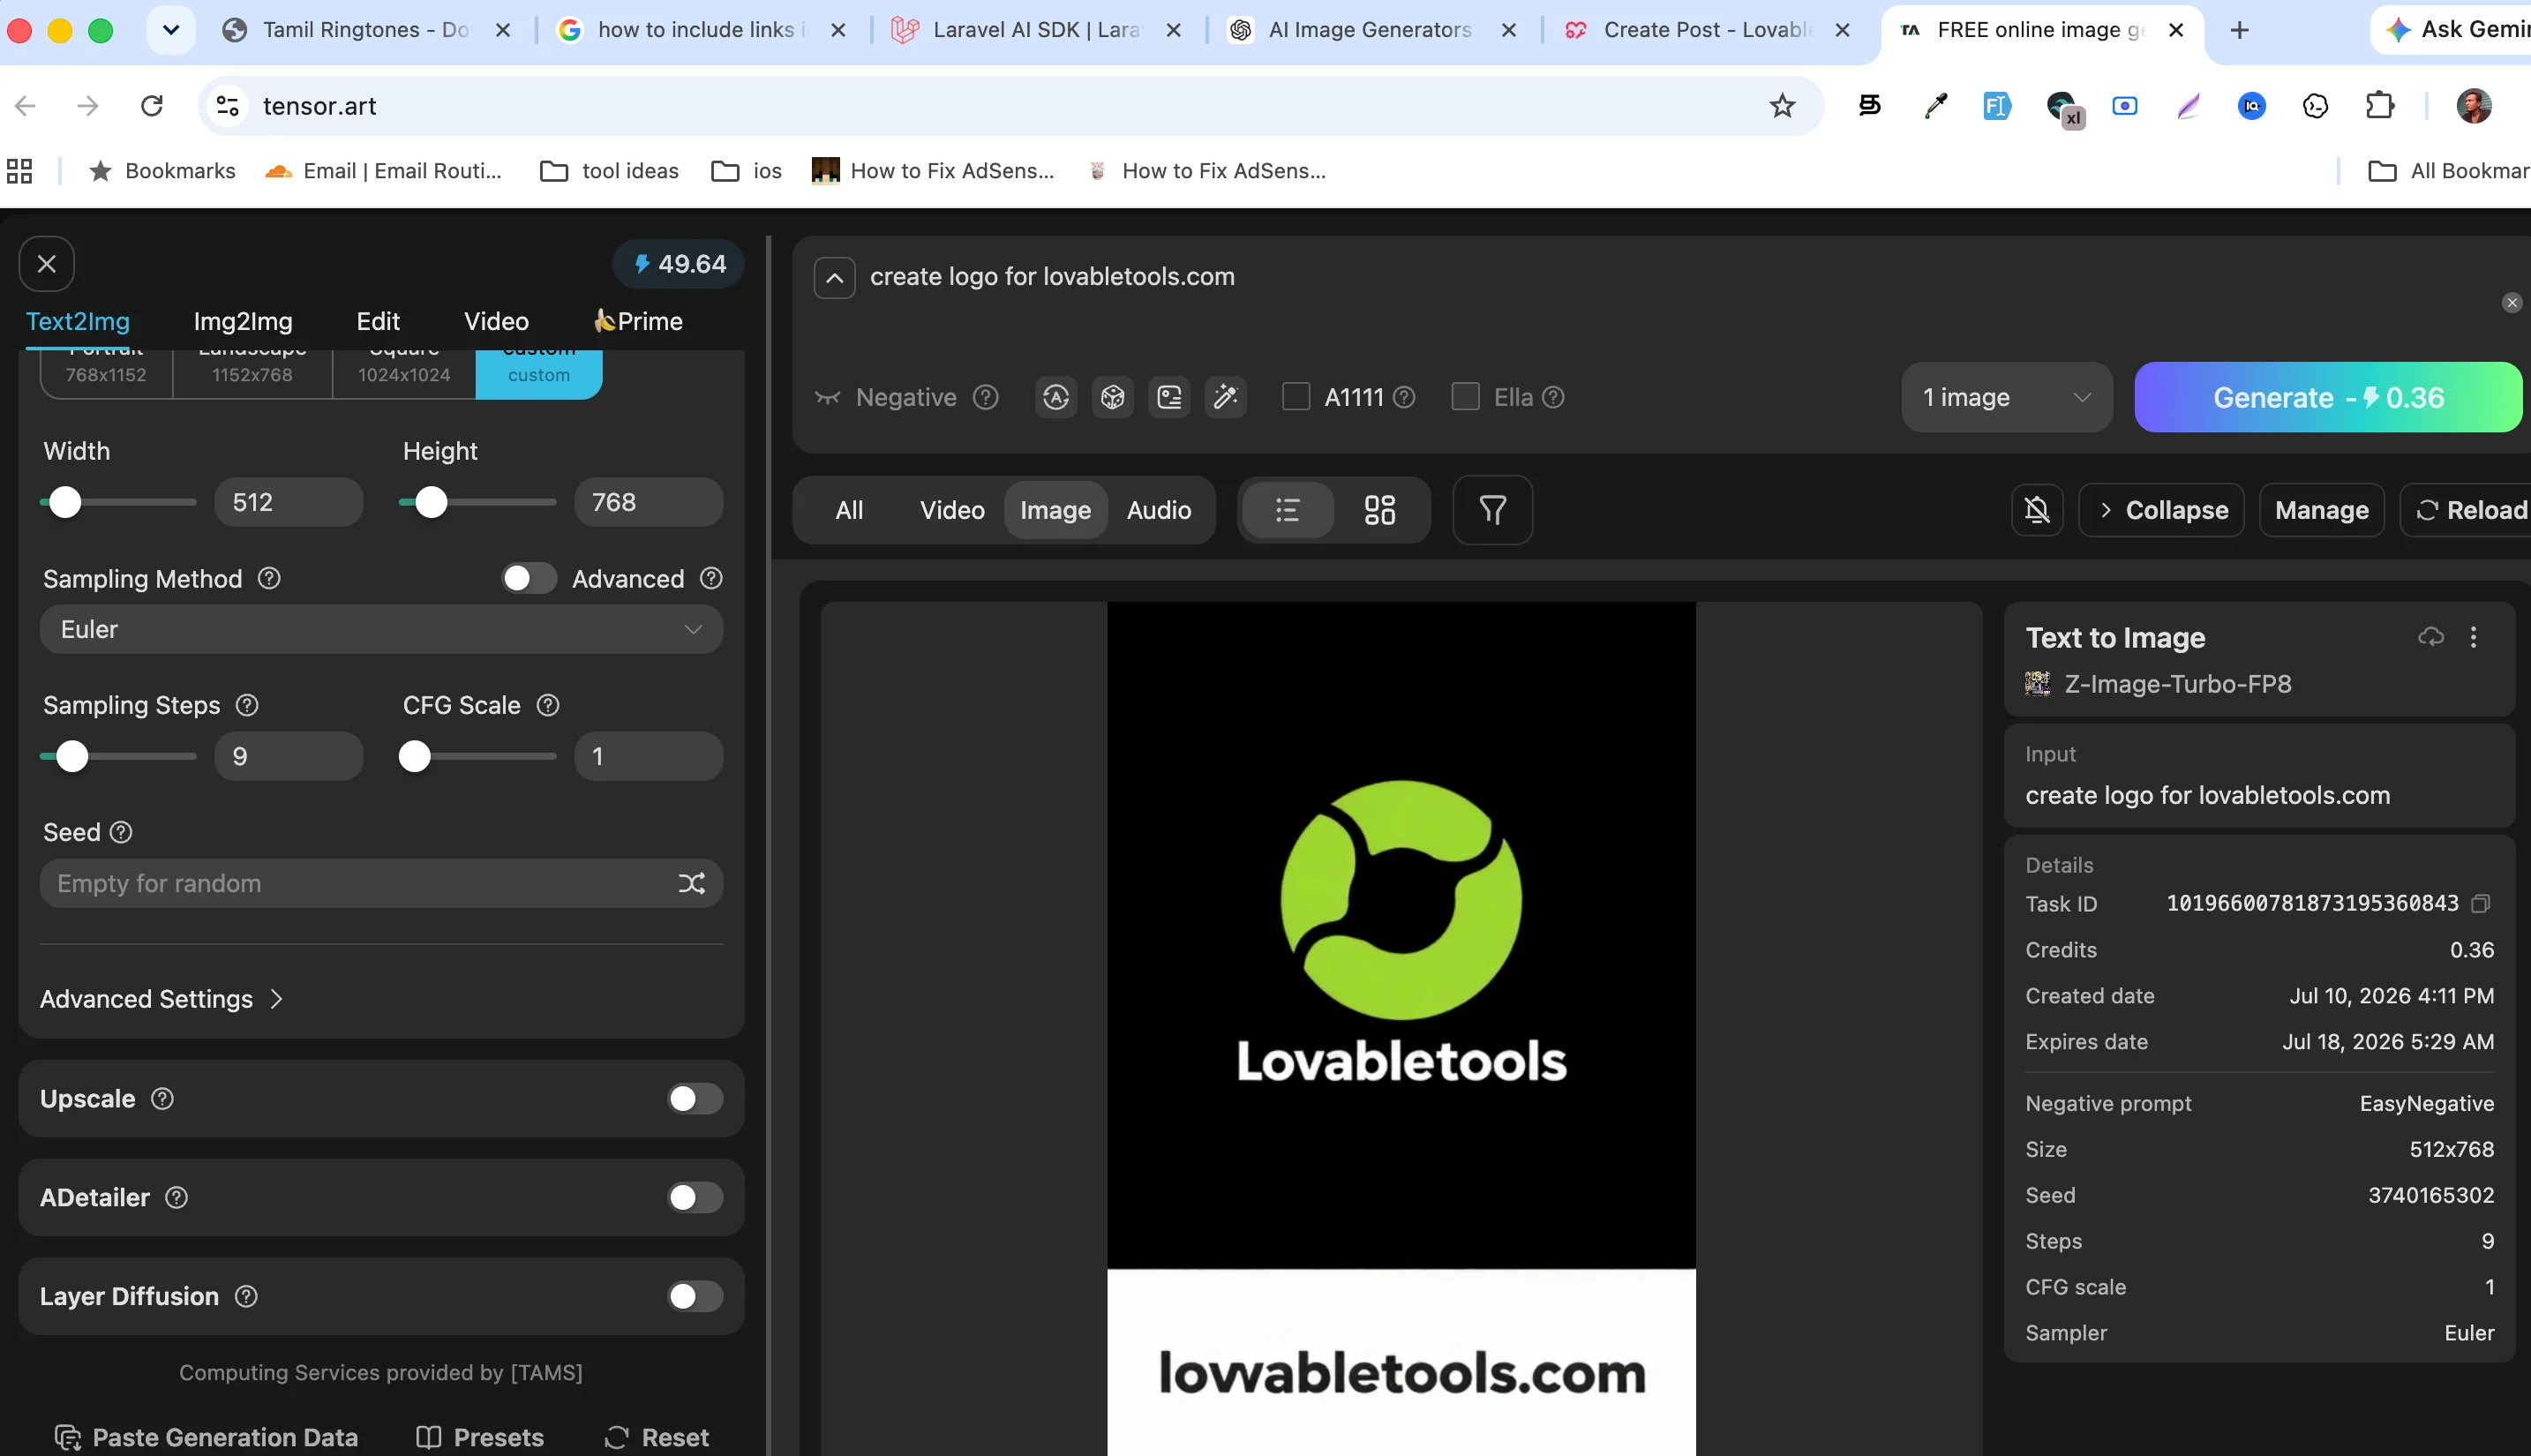Screen dimensions: 2531x1456
Task: Open three-dot menu on Text to Image card
Action: tap(2473, 637)
